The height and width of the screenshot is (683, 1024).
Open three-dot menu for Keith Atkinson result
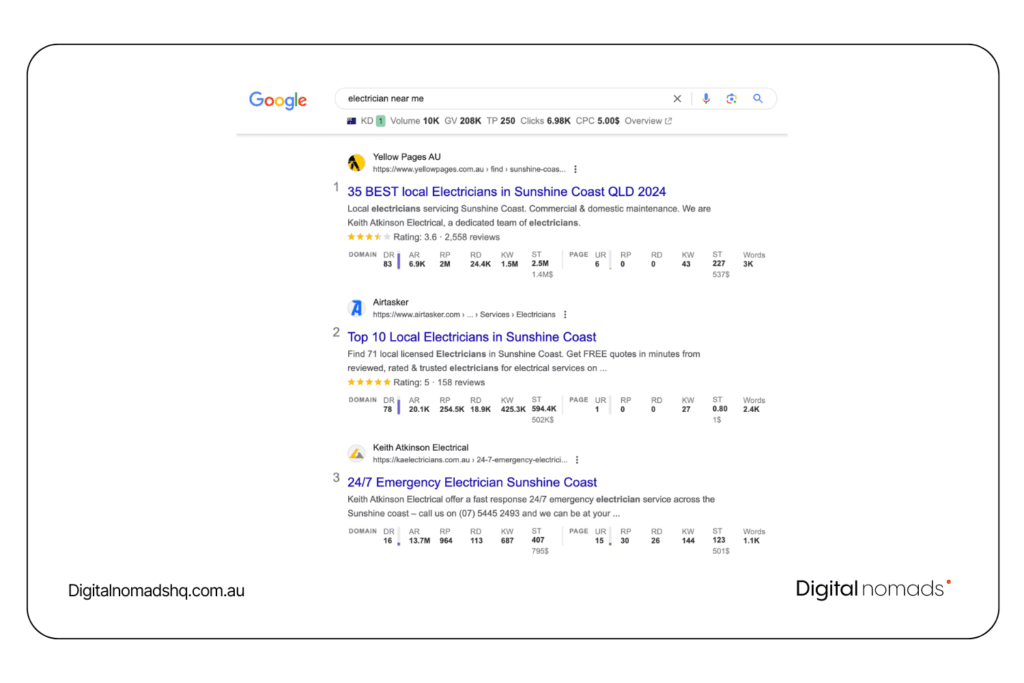click(x=577, y=460)
